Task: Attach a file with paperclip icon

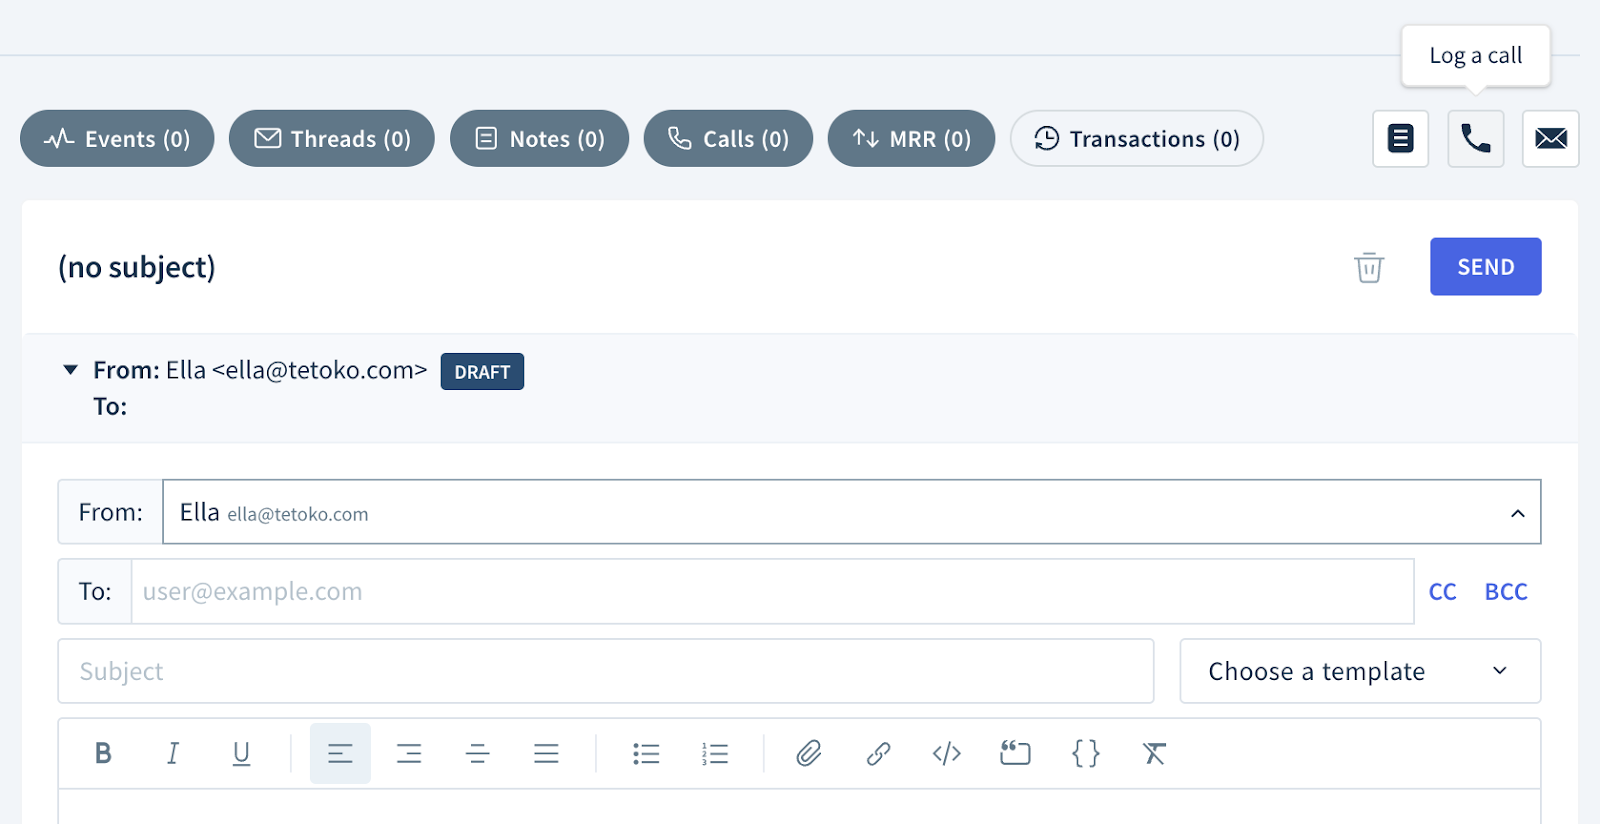Action: (x=809, y=753)
